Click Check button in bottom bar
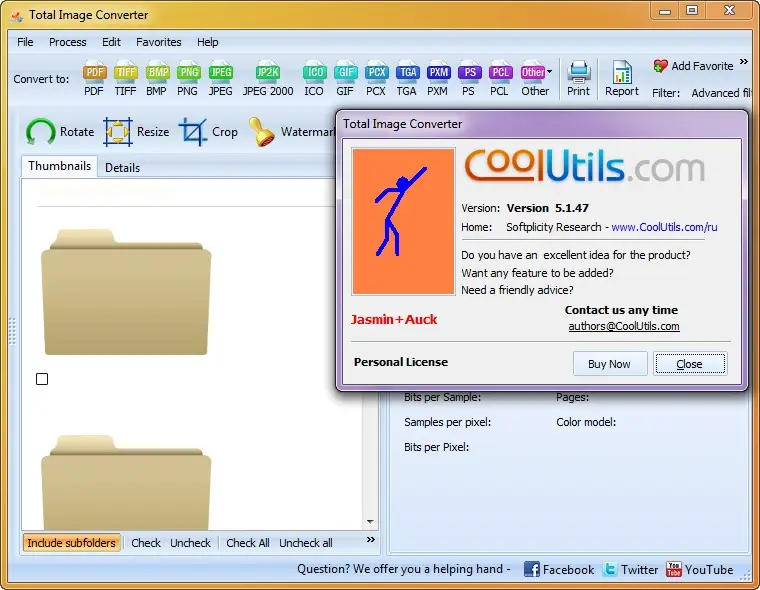The width and height of the screenshot is (760, 590). (x=145, y=543)
